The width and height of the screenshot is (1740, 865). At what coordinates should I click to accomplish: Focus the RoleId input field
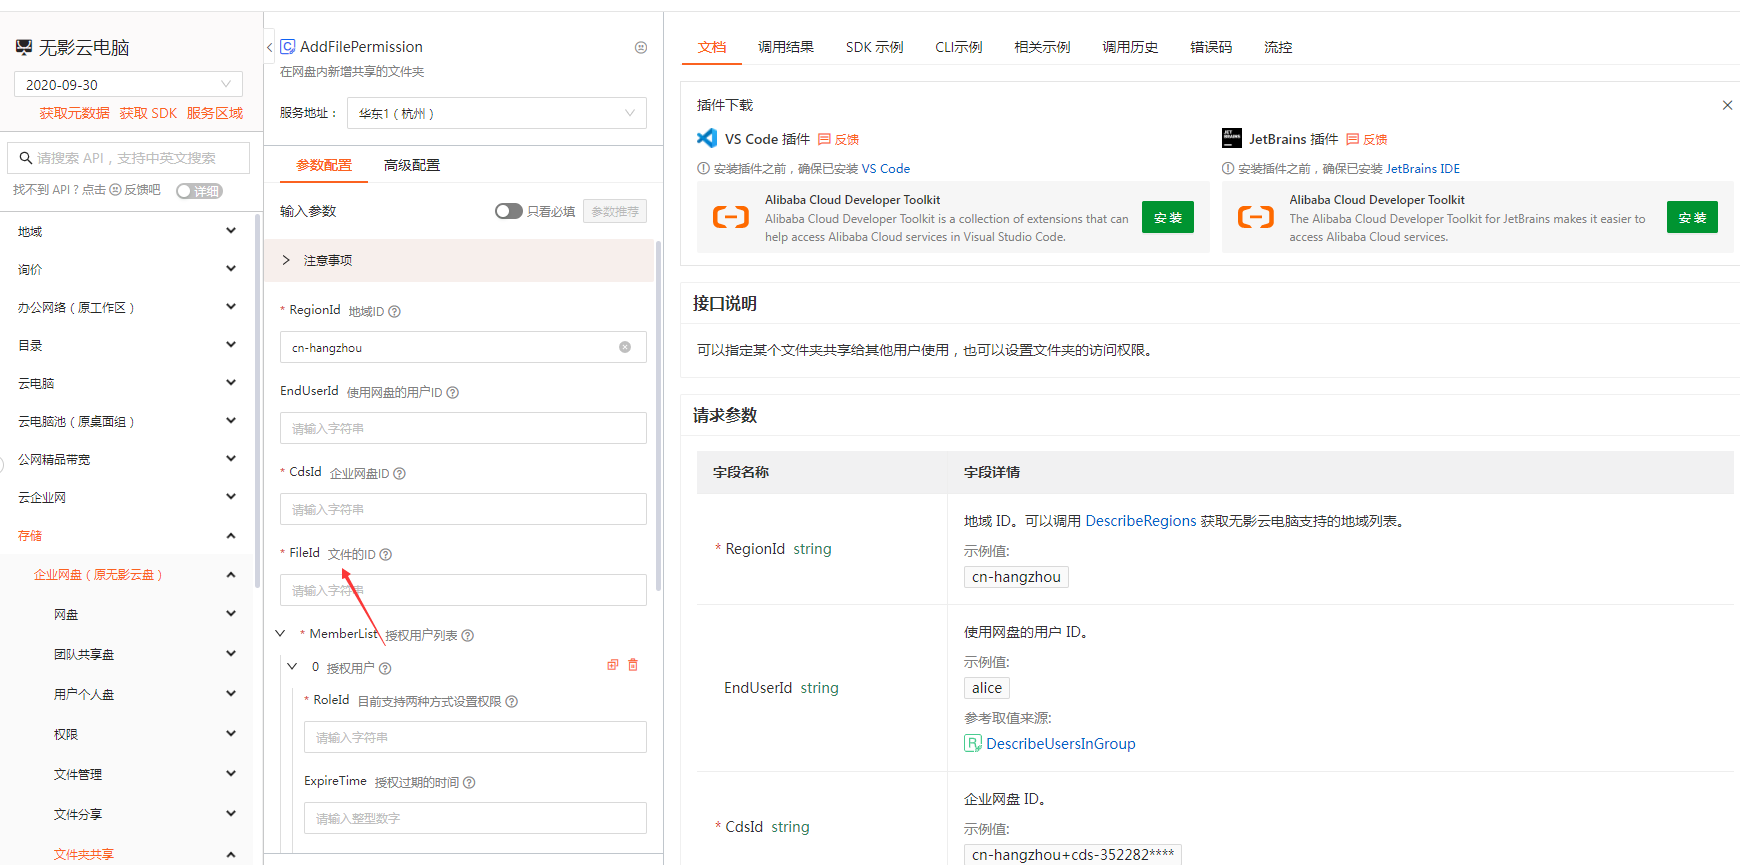tap(475, 737)
